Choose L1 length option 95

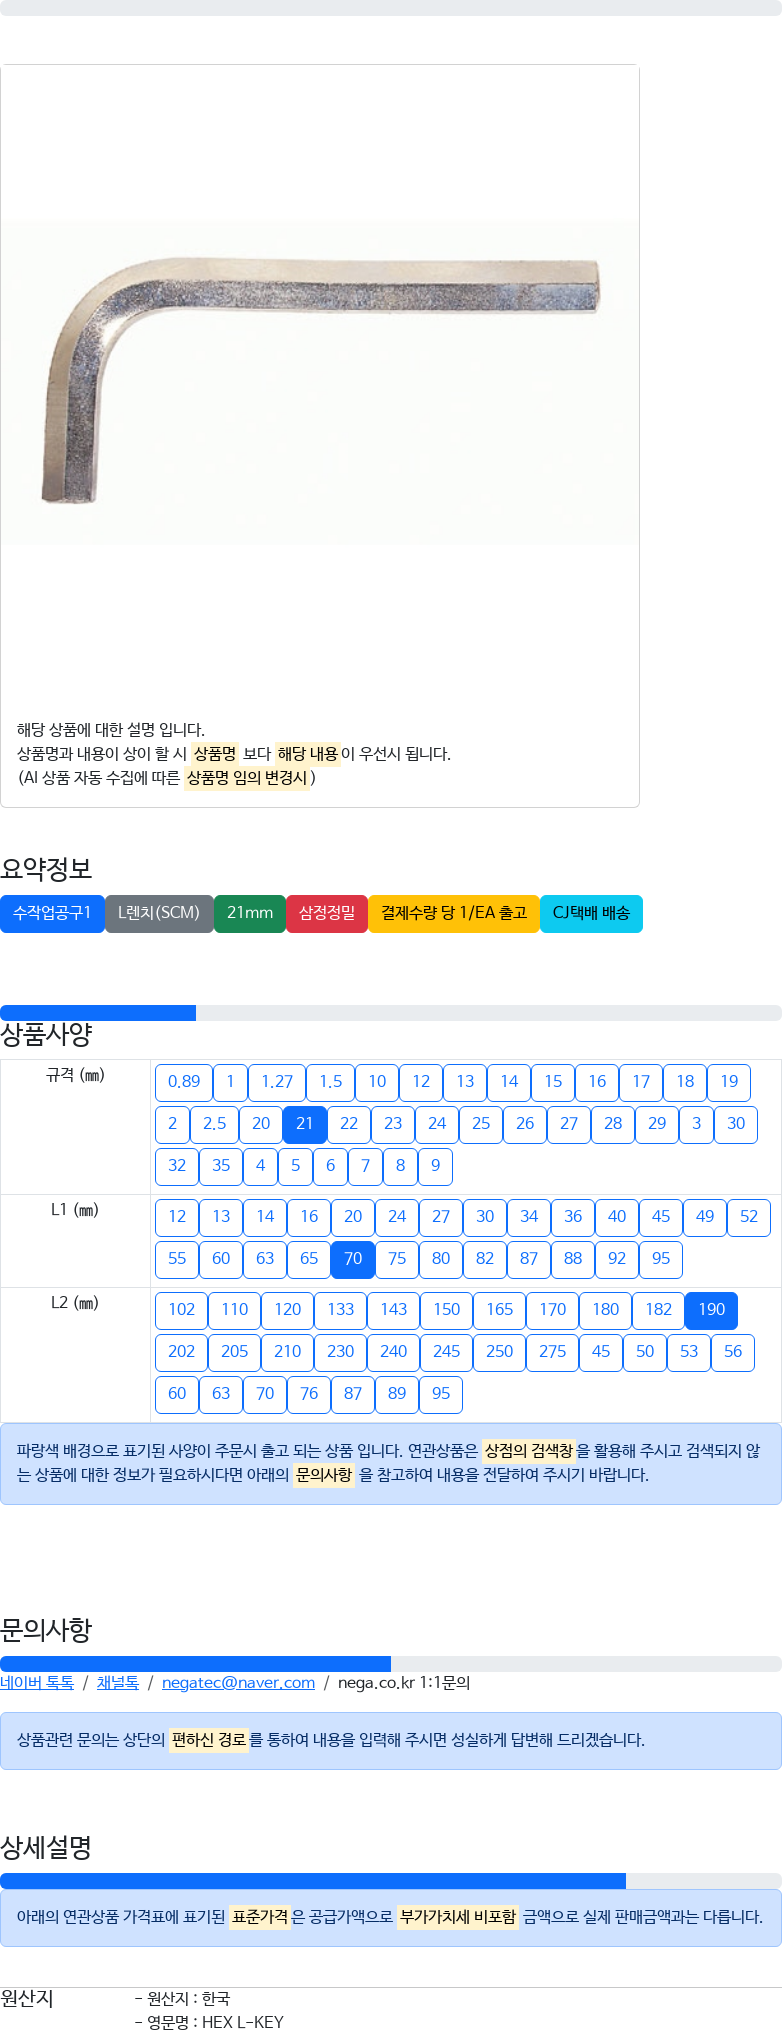point(661,1259)
